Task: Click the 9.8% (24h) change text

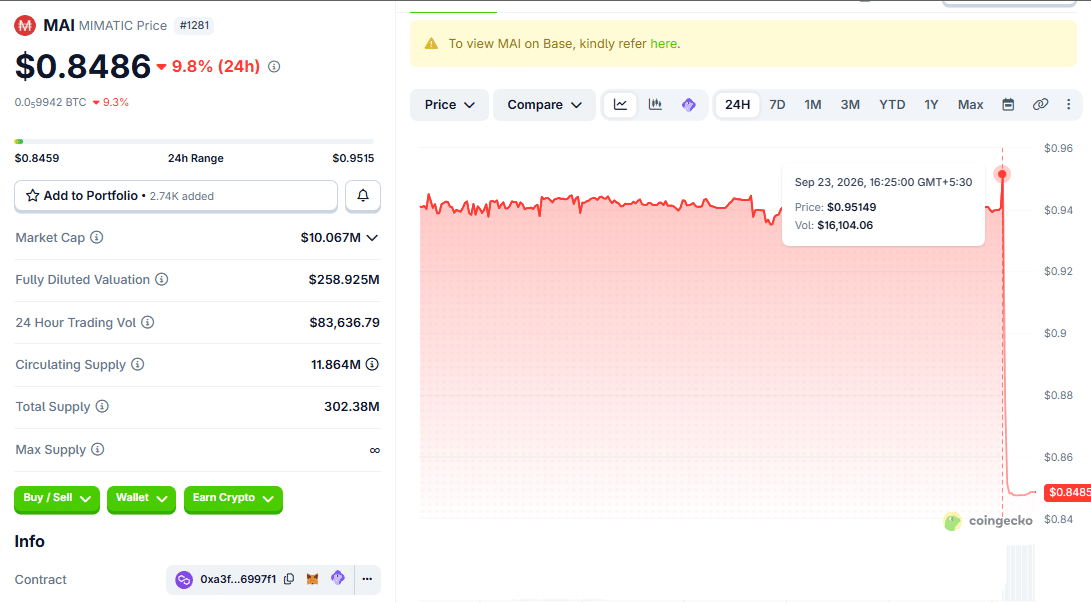Action: (216, 67)
